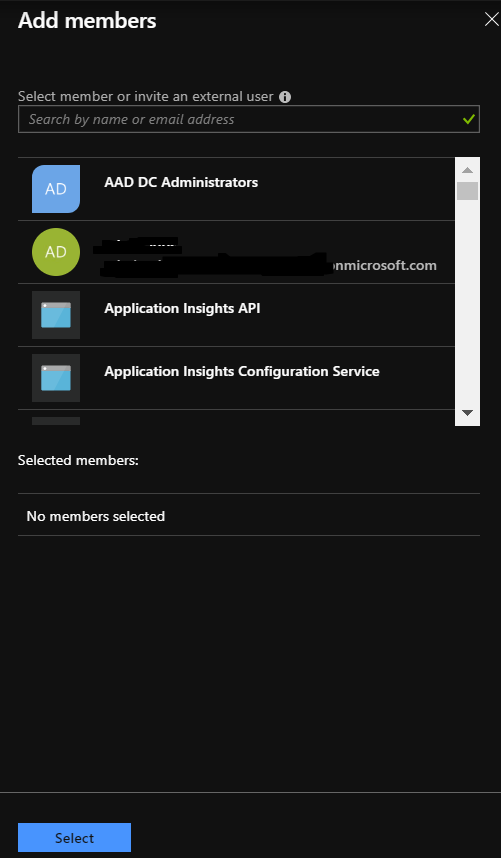Click the Selected members label

click(78, 460)
